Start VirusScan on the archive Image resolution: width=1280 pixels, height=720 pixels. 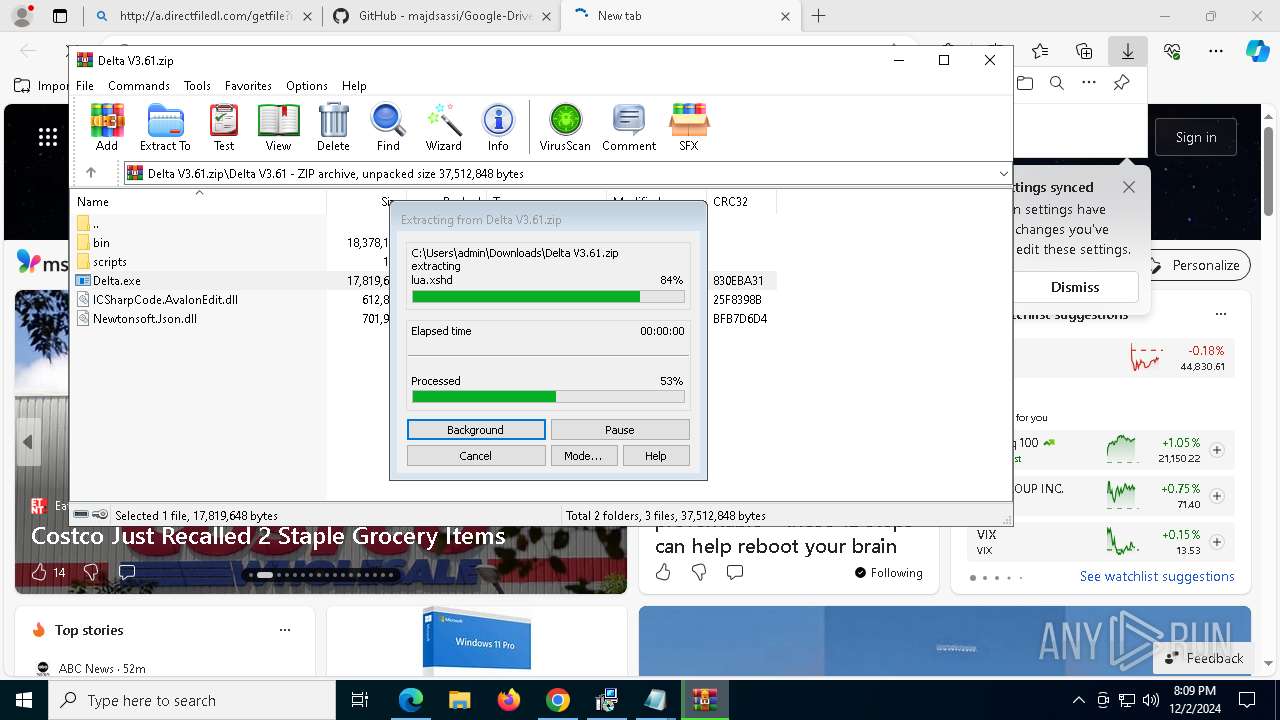(565, 127)
